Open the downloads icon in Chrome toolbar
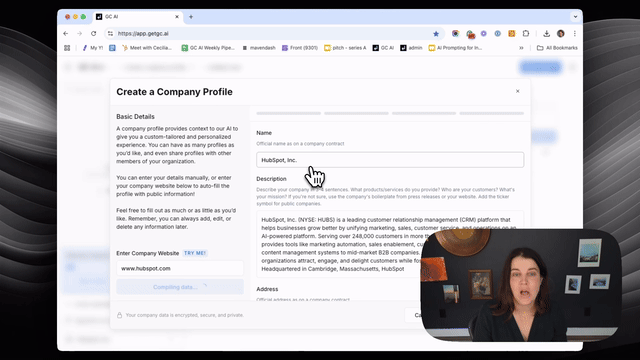The width and height of the screenshot is (640, 360). click(x=547, y=33)
